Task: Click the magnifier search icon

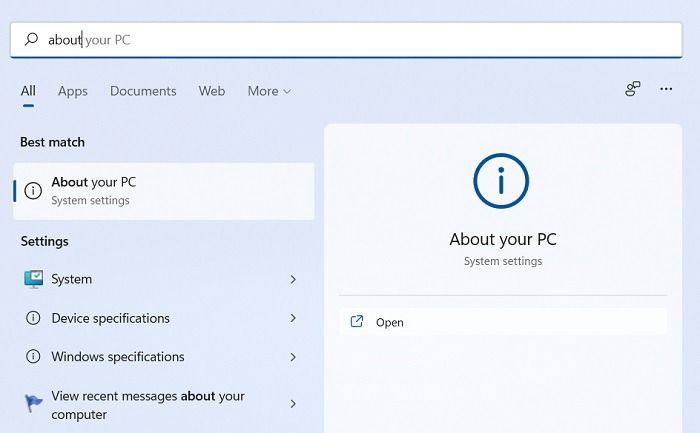Action: point(31,39)
